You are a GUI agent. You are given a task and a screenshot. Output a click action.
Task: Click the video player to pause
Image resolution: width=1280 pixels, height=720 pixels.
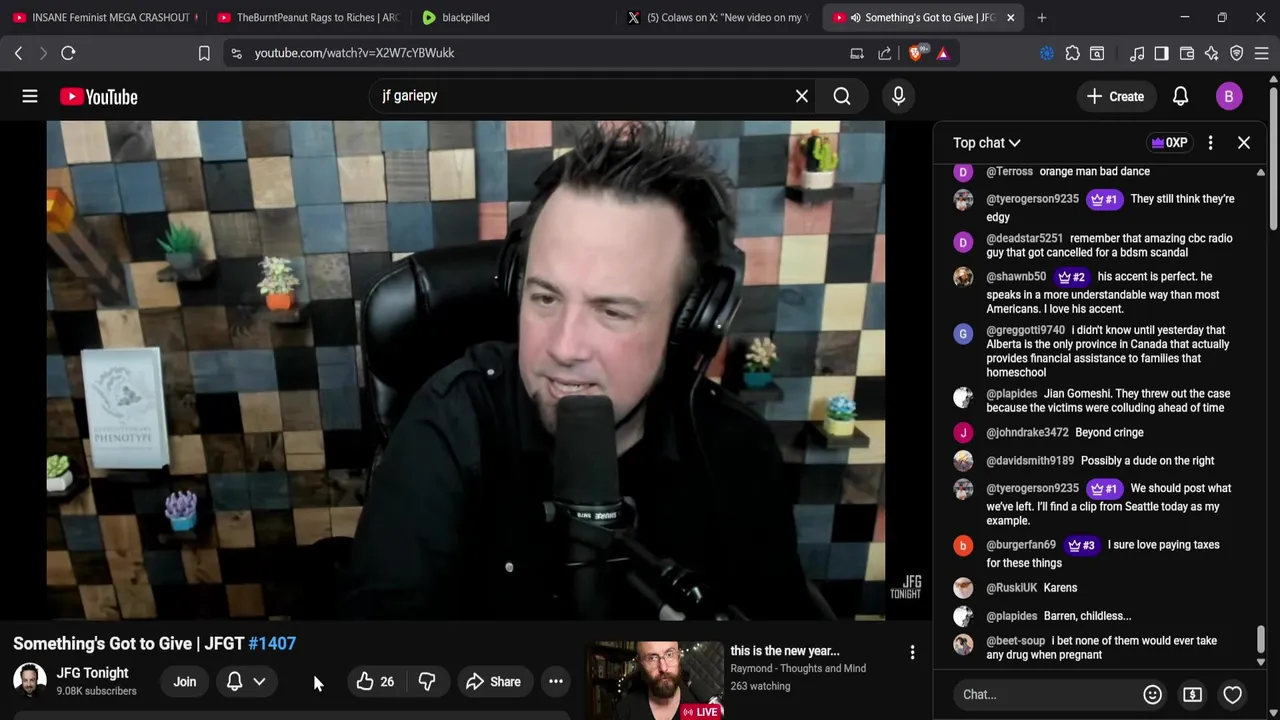[x=465, y=370]
